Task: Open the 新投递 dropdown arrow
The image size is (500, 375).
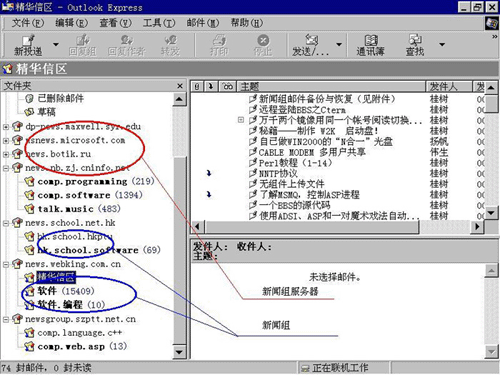Action: [56, 44]
